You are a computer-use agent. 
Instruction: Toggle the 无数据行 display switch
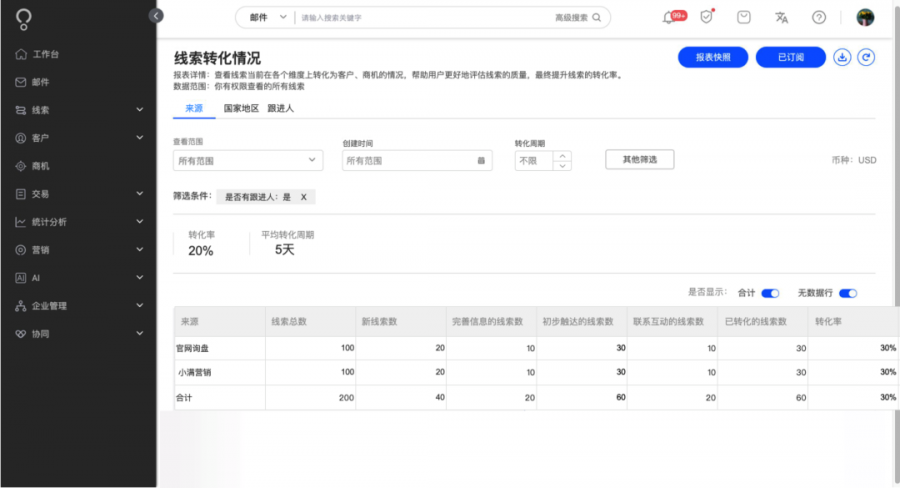coord(848,293)
